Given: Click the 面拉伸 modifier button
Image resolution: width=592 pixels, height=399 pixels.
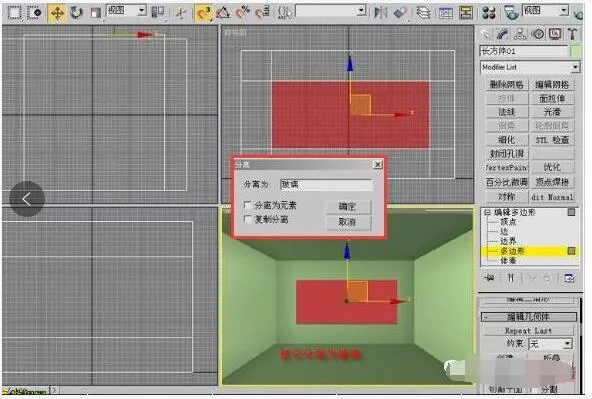Looking at the screenshot, I should (552, 99).
